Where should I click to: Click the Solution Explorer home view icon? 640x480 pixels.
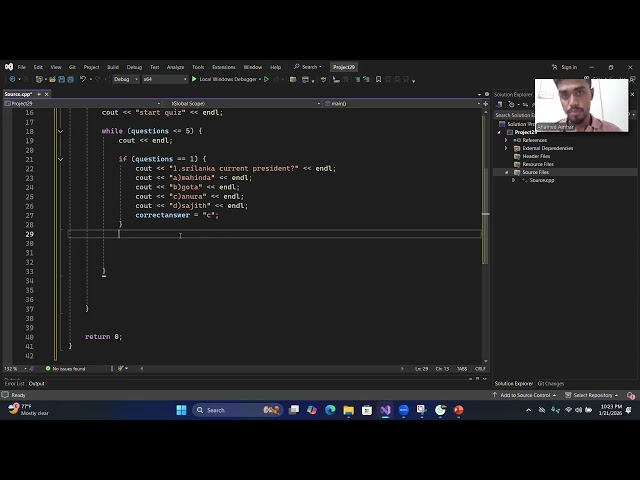(x=499, y=104)
